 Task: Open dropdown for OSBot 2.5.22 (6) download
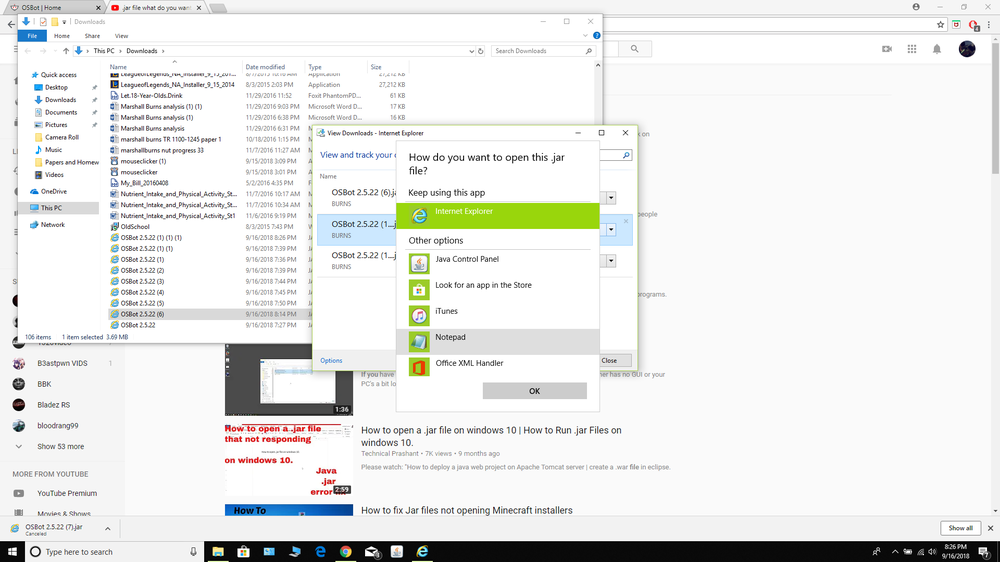tap(611, 198)
